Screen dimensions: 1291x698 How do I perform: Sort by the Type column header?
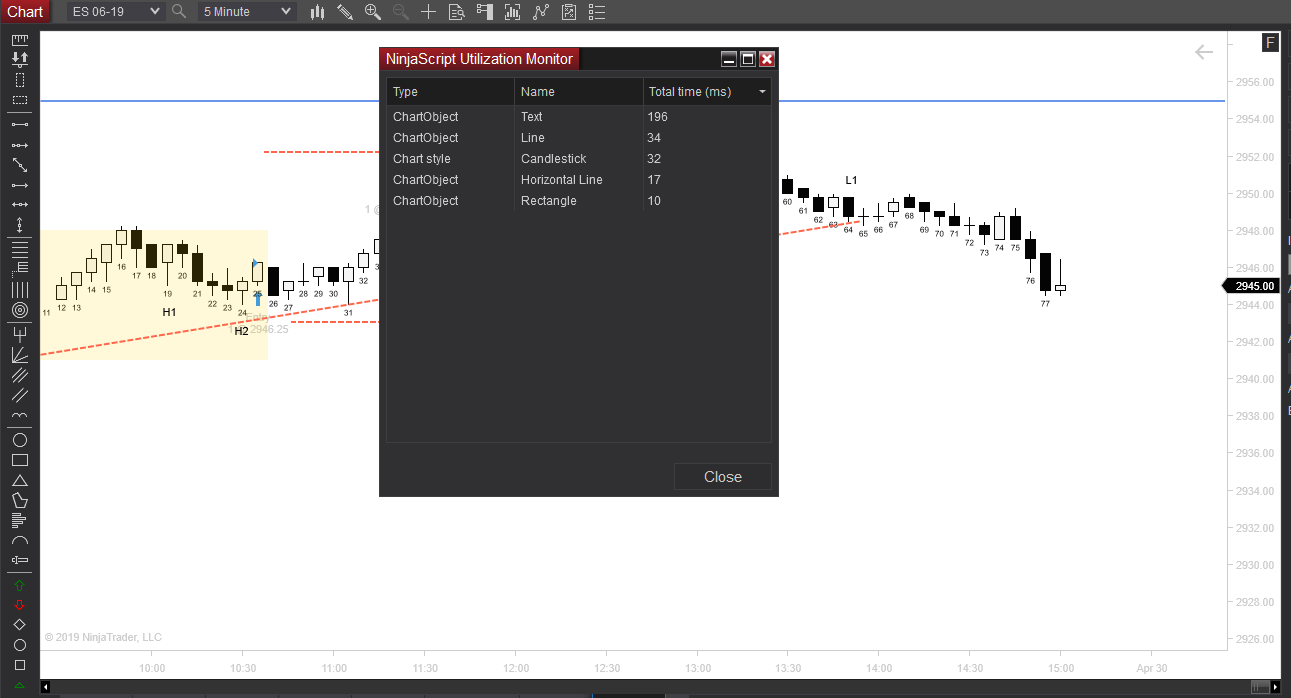click(x=451, y=92)
